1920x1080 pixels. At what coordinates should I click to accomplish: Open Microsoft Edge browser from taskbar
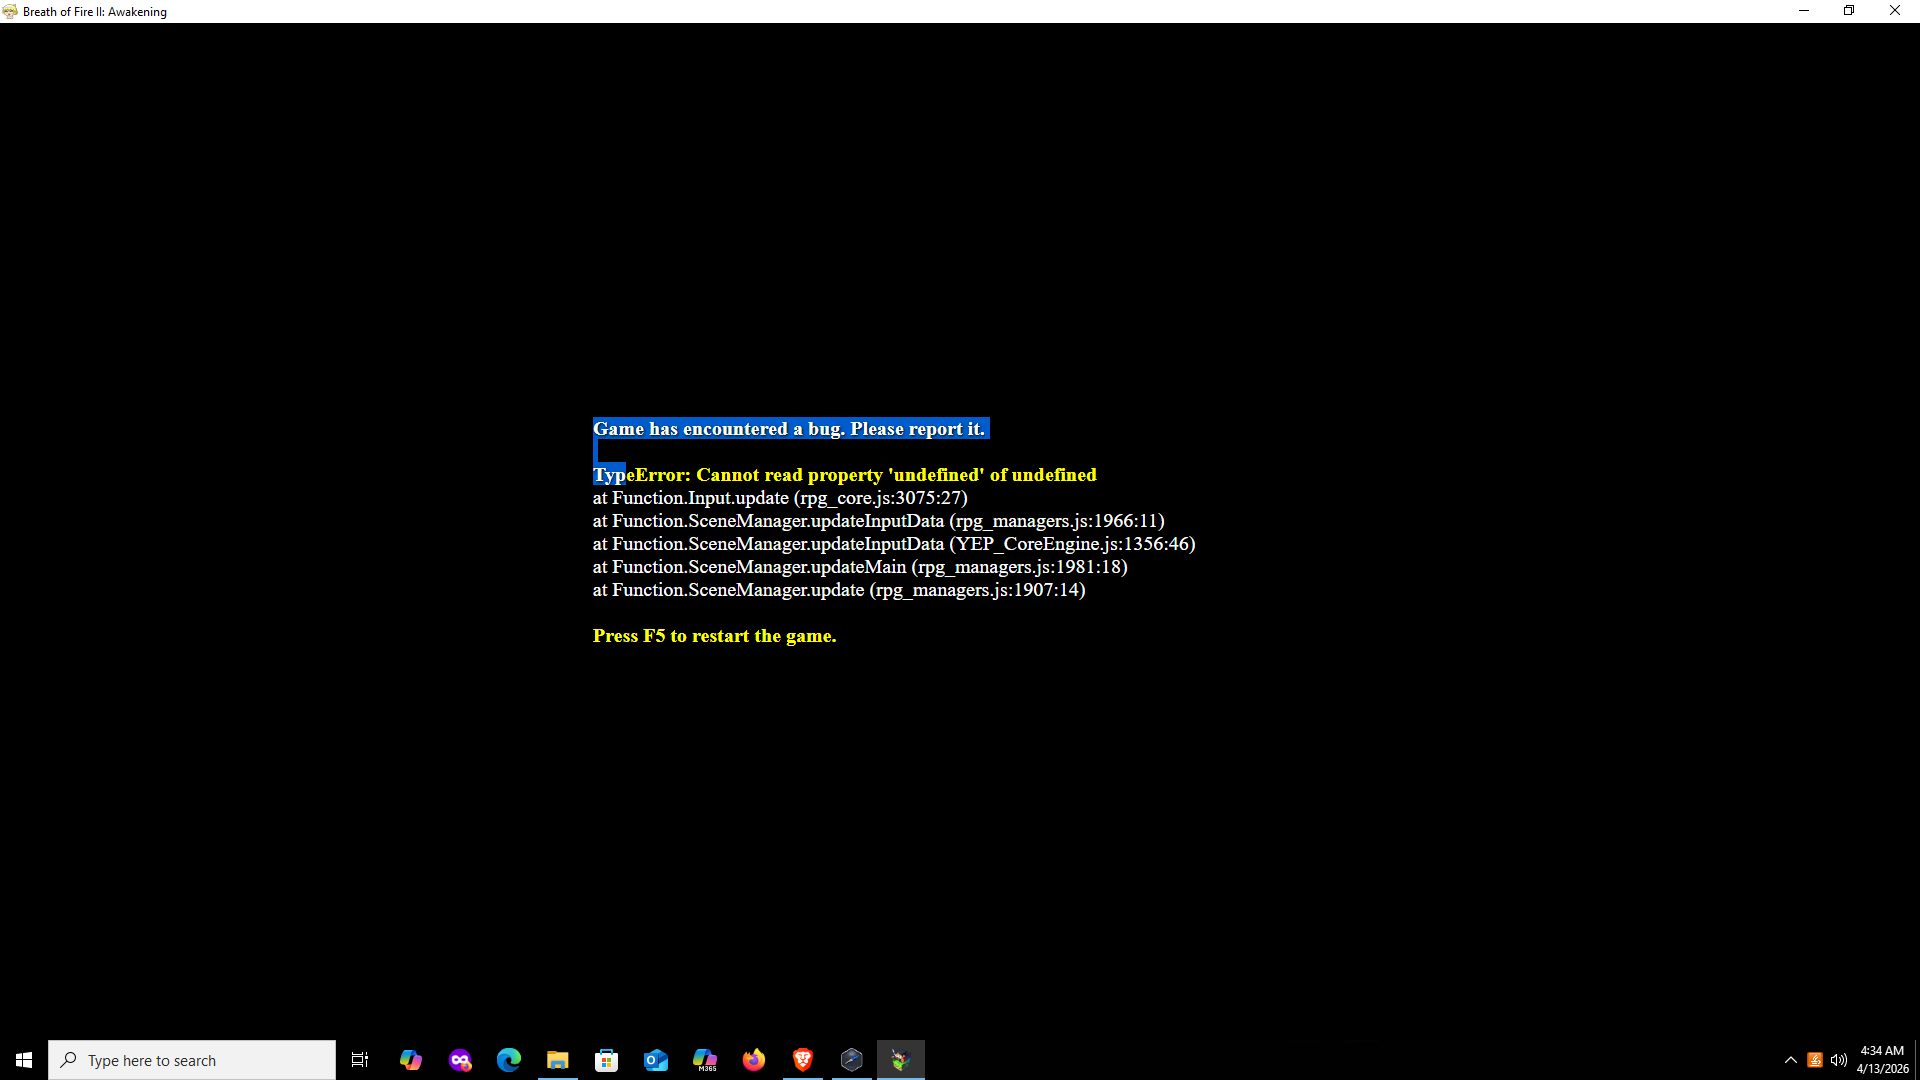pos(509,1060)
